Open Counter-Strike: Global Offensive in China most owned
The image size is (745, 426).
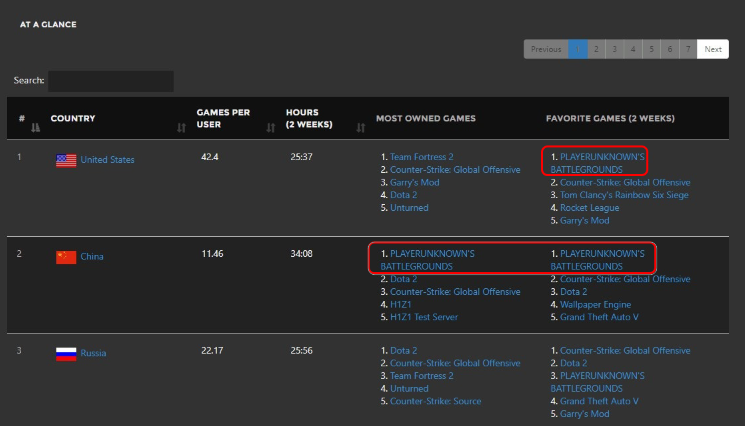click(x=455, y=292)
